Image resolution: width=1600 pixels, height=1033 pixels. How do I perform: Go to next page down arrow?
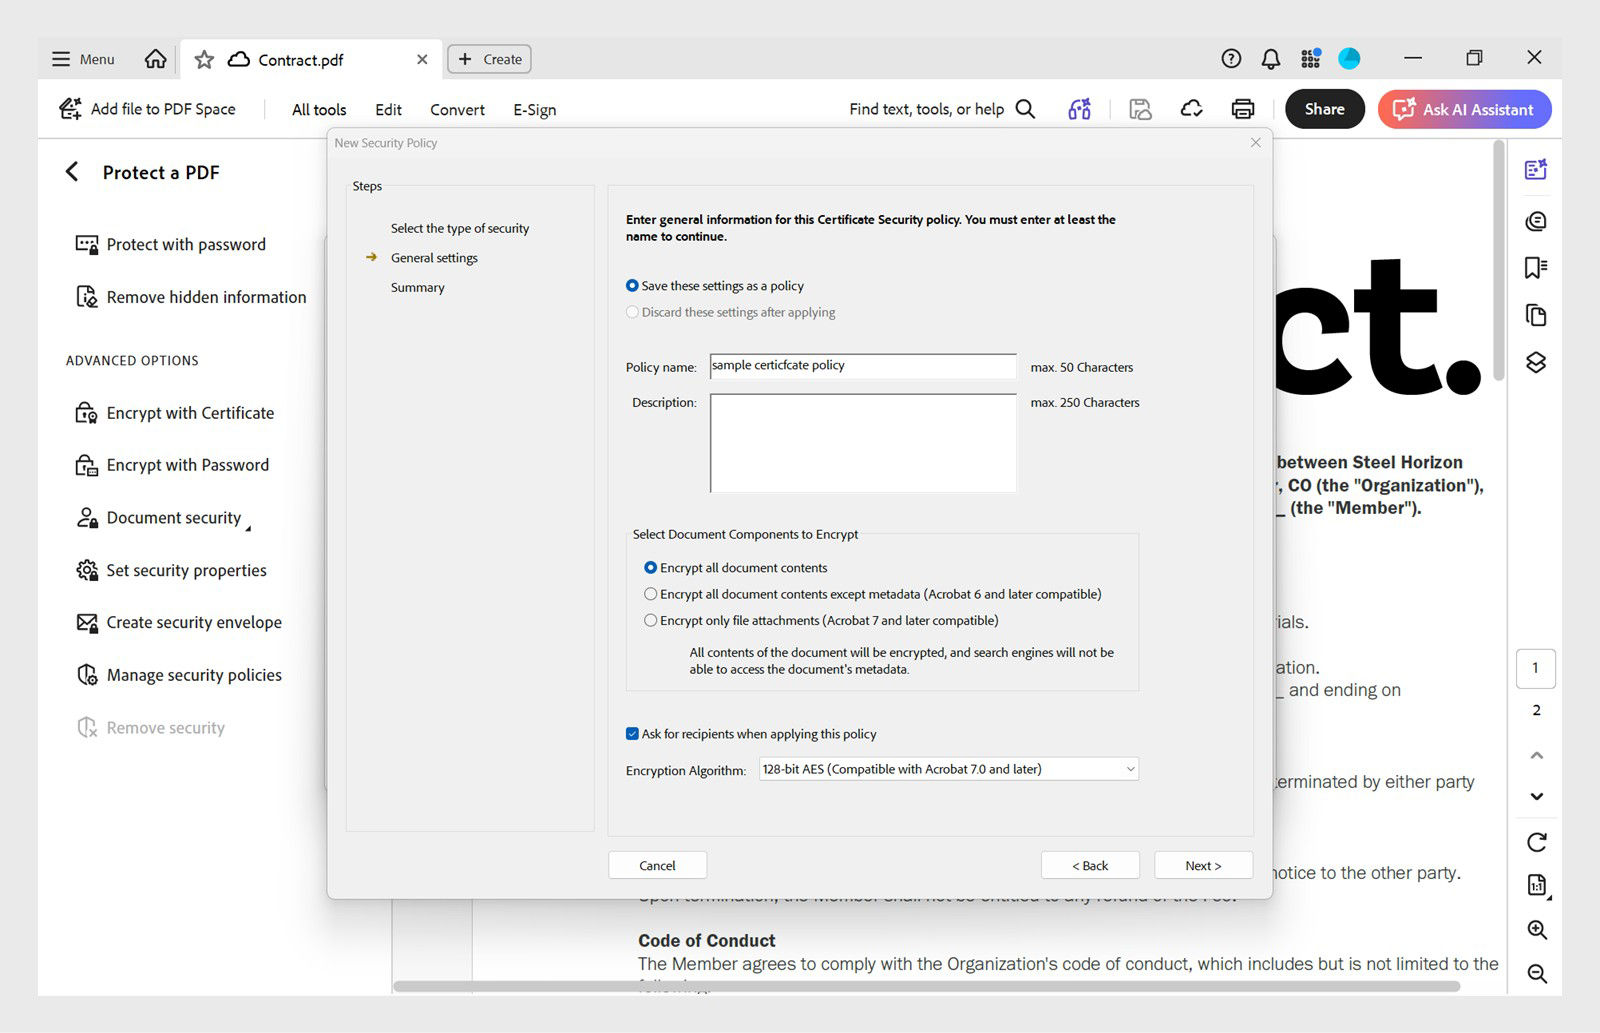coord(1537,796)
